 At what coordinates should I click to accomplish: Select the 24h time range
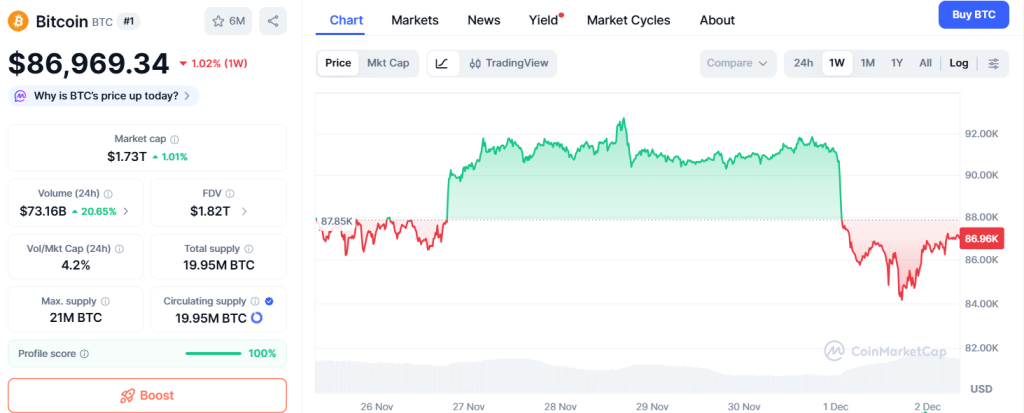tap(803, 63)
